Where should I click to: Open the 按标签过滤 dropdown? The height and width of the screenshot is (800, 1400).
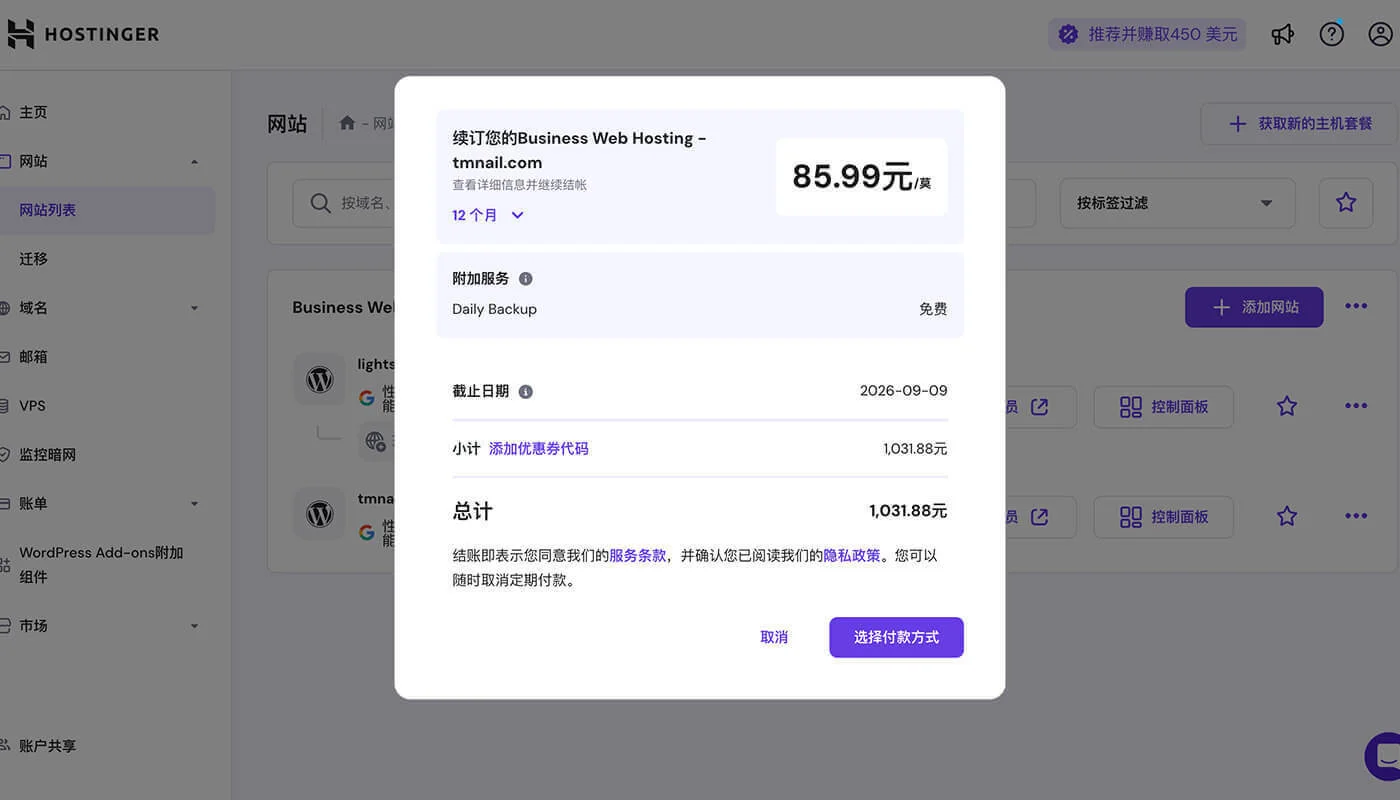1177,202
